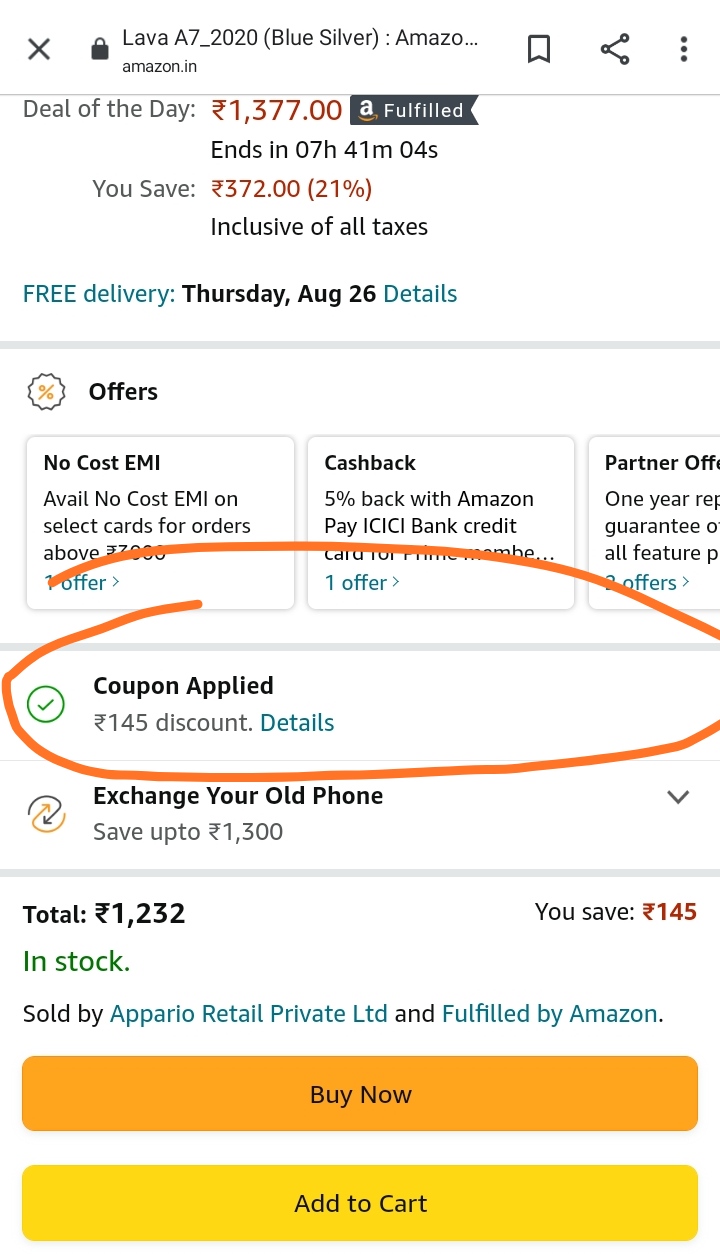Open coupon discount Details link

point(297,723)
